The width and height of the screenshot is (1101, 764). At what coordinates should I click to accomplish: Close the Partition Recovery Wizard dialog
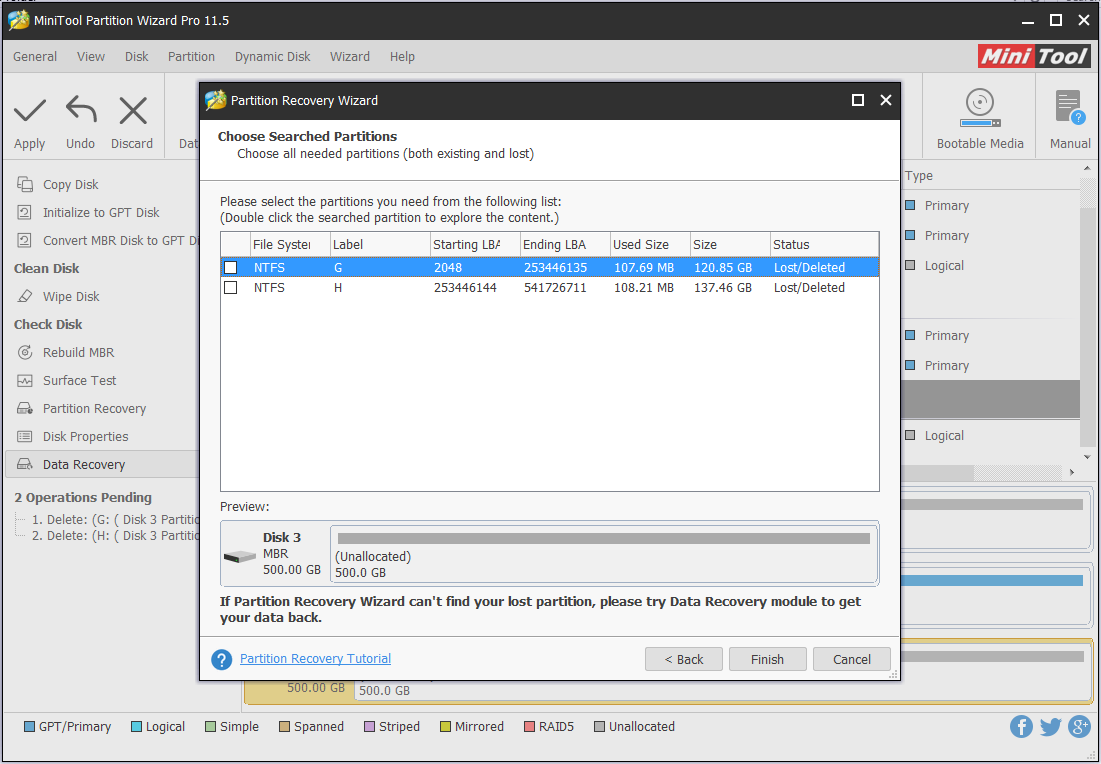[x=885, y=100]
